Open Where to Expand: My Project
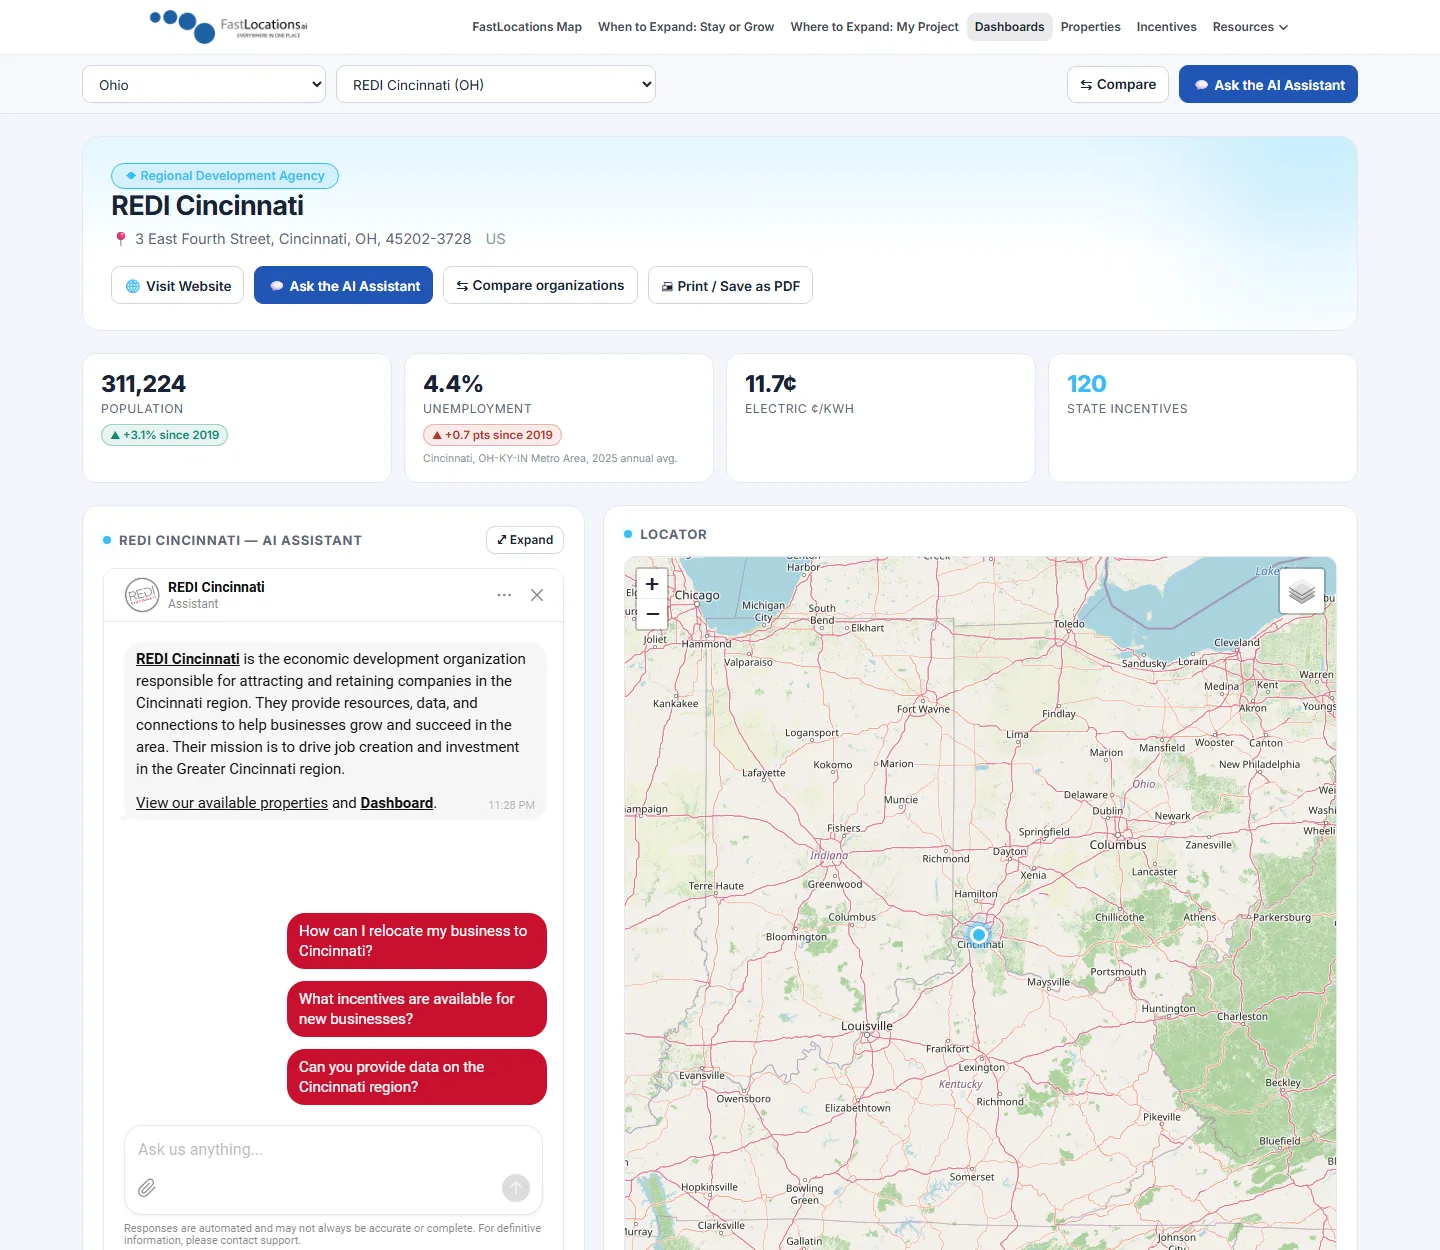The image size is (1440, 1250). [874, 27]
